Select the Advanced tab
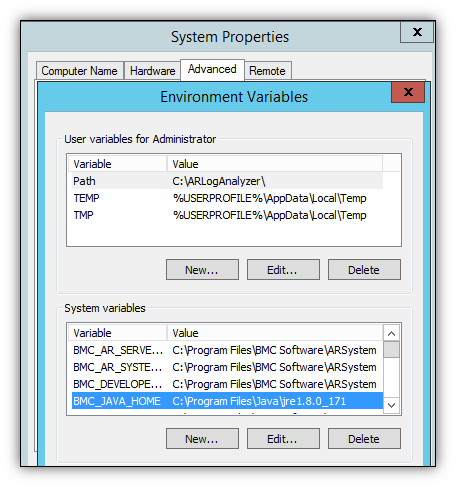456x487 pixels. point(212,69)
